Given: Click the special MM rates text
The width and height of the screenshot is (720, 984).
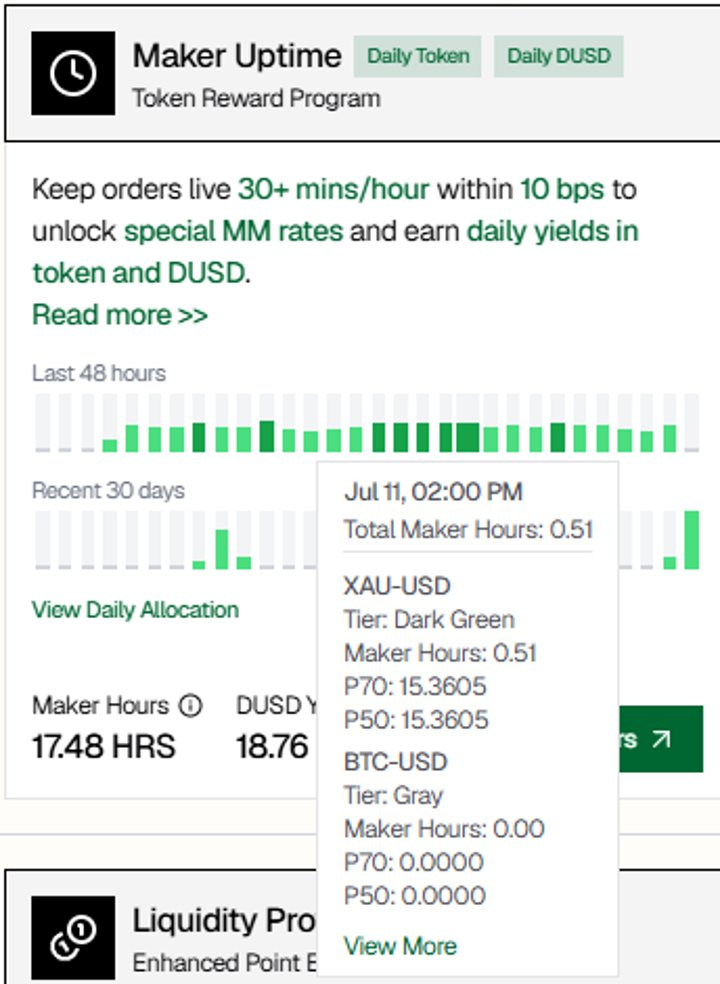Looking at the screenshot, I should (x=234, y=231).
